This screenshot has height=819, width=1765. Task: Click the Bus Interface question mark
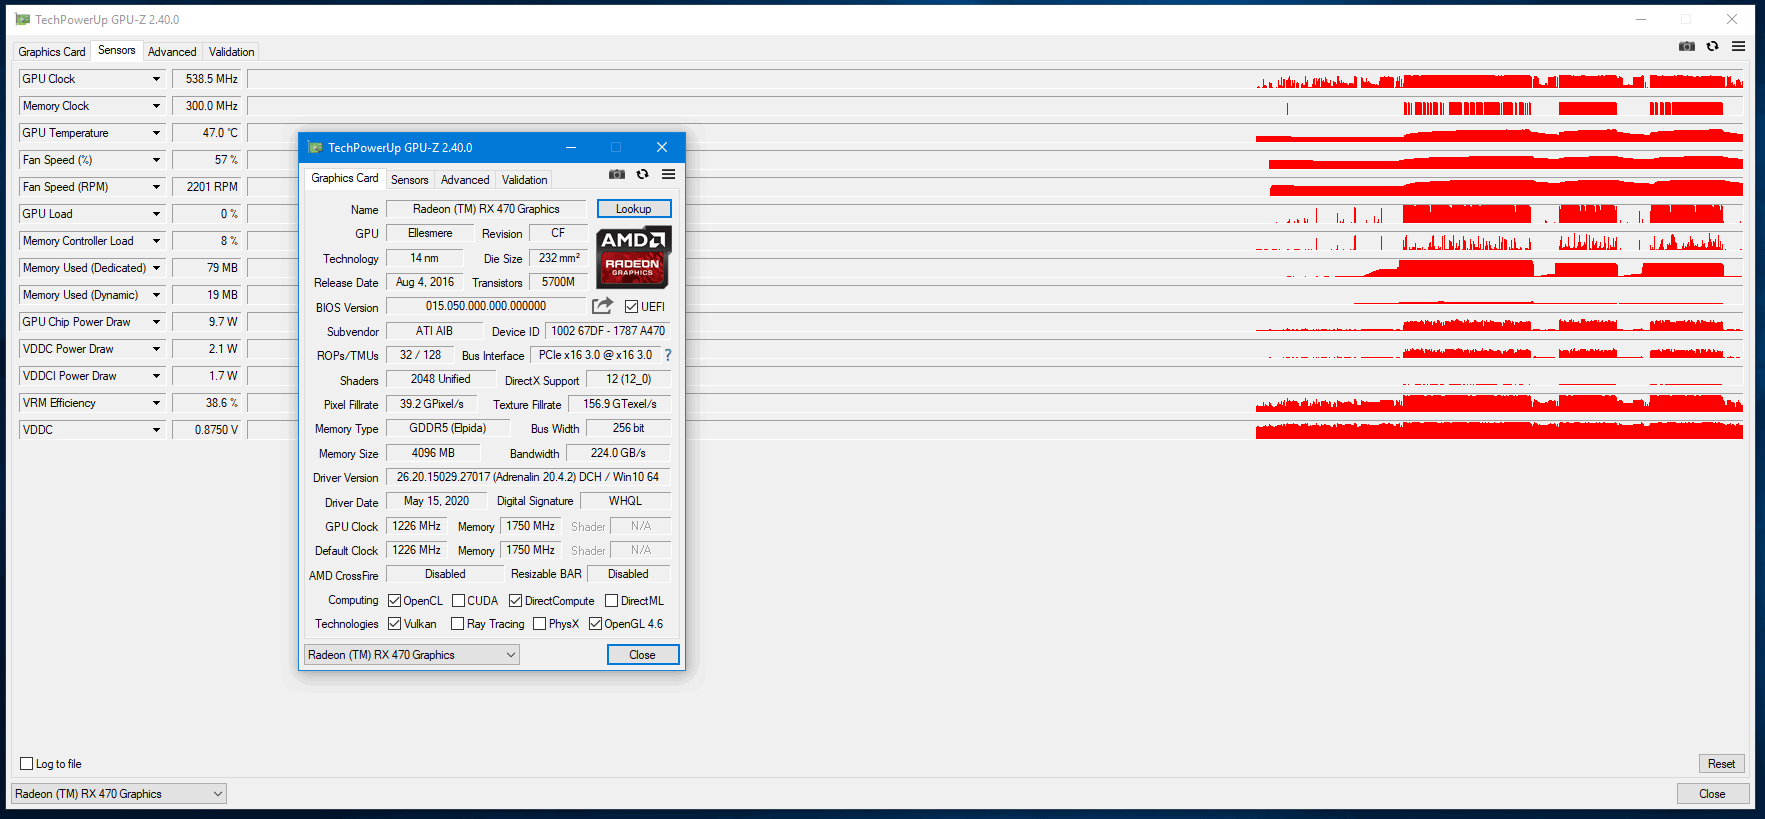click(x=668, y=355)
